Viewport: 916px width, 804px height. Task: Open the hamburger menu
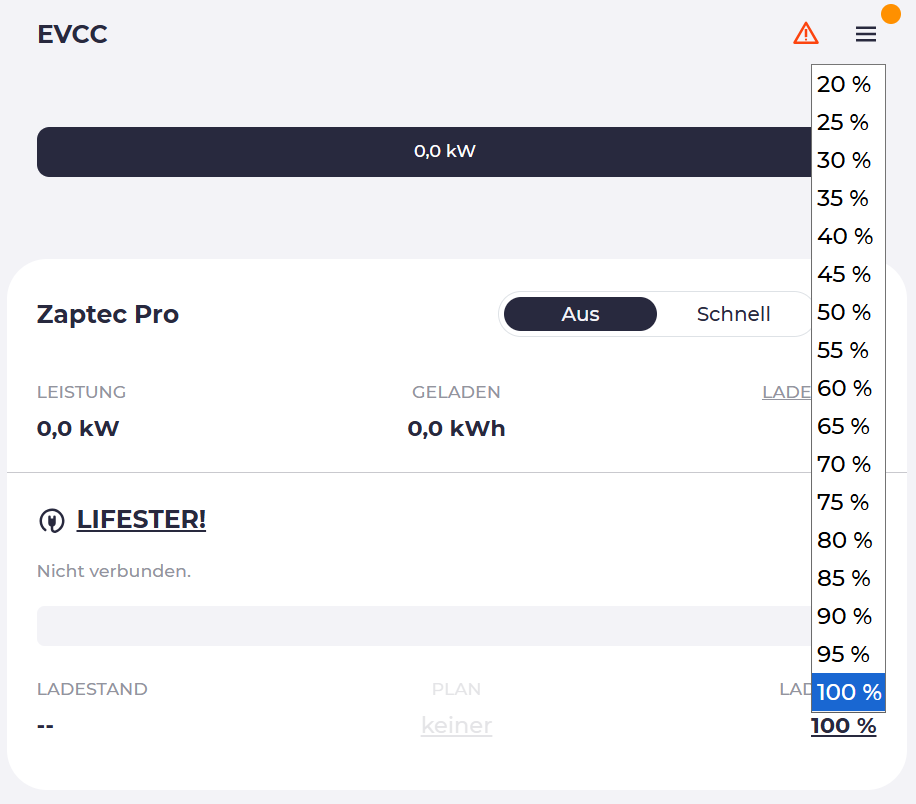(x=866, y=34)
